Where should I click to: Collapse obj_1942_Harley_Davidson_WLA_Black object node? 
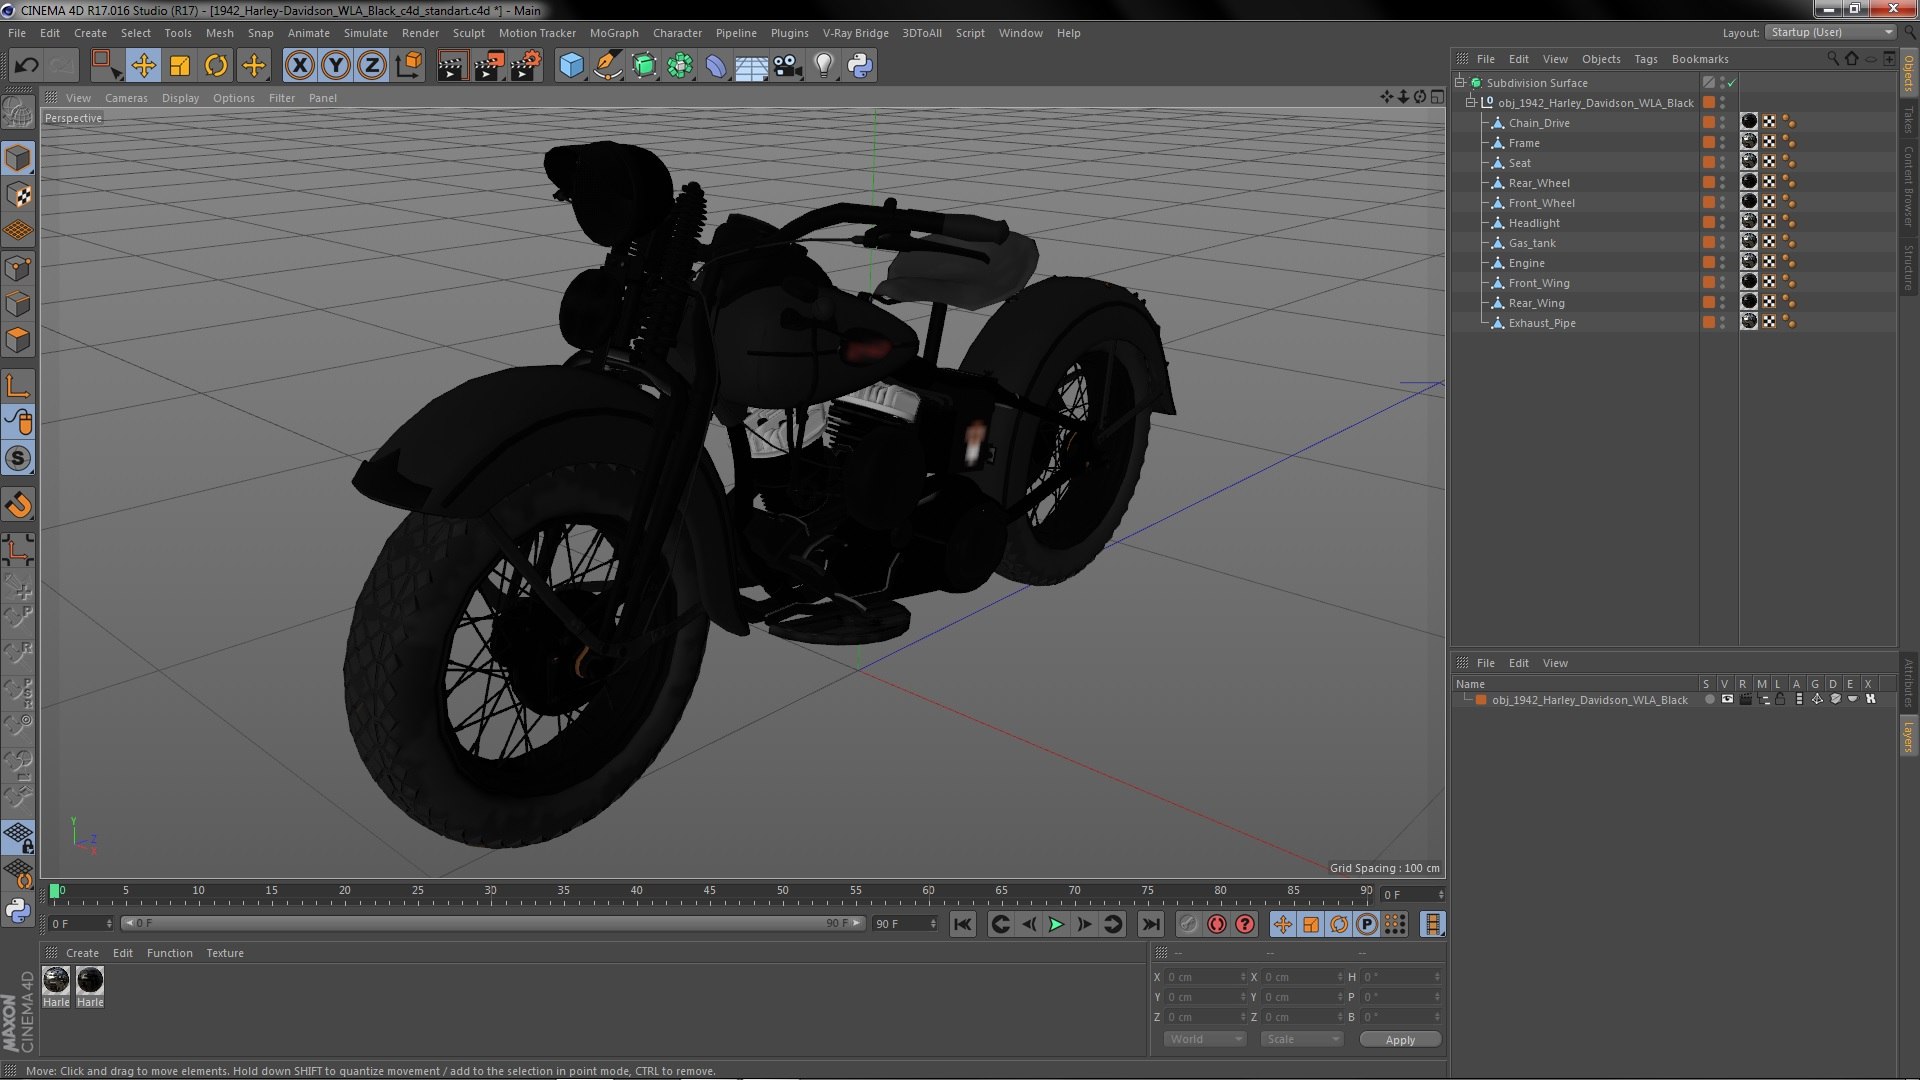1471,103
